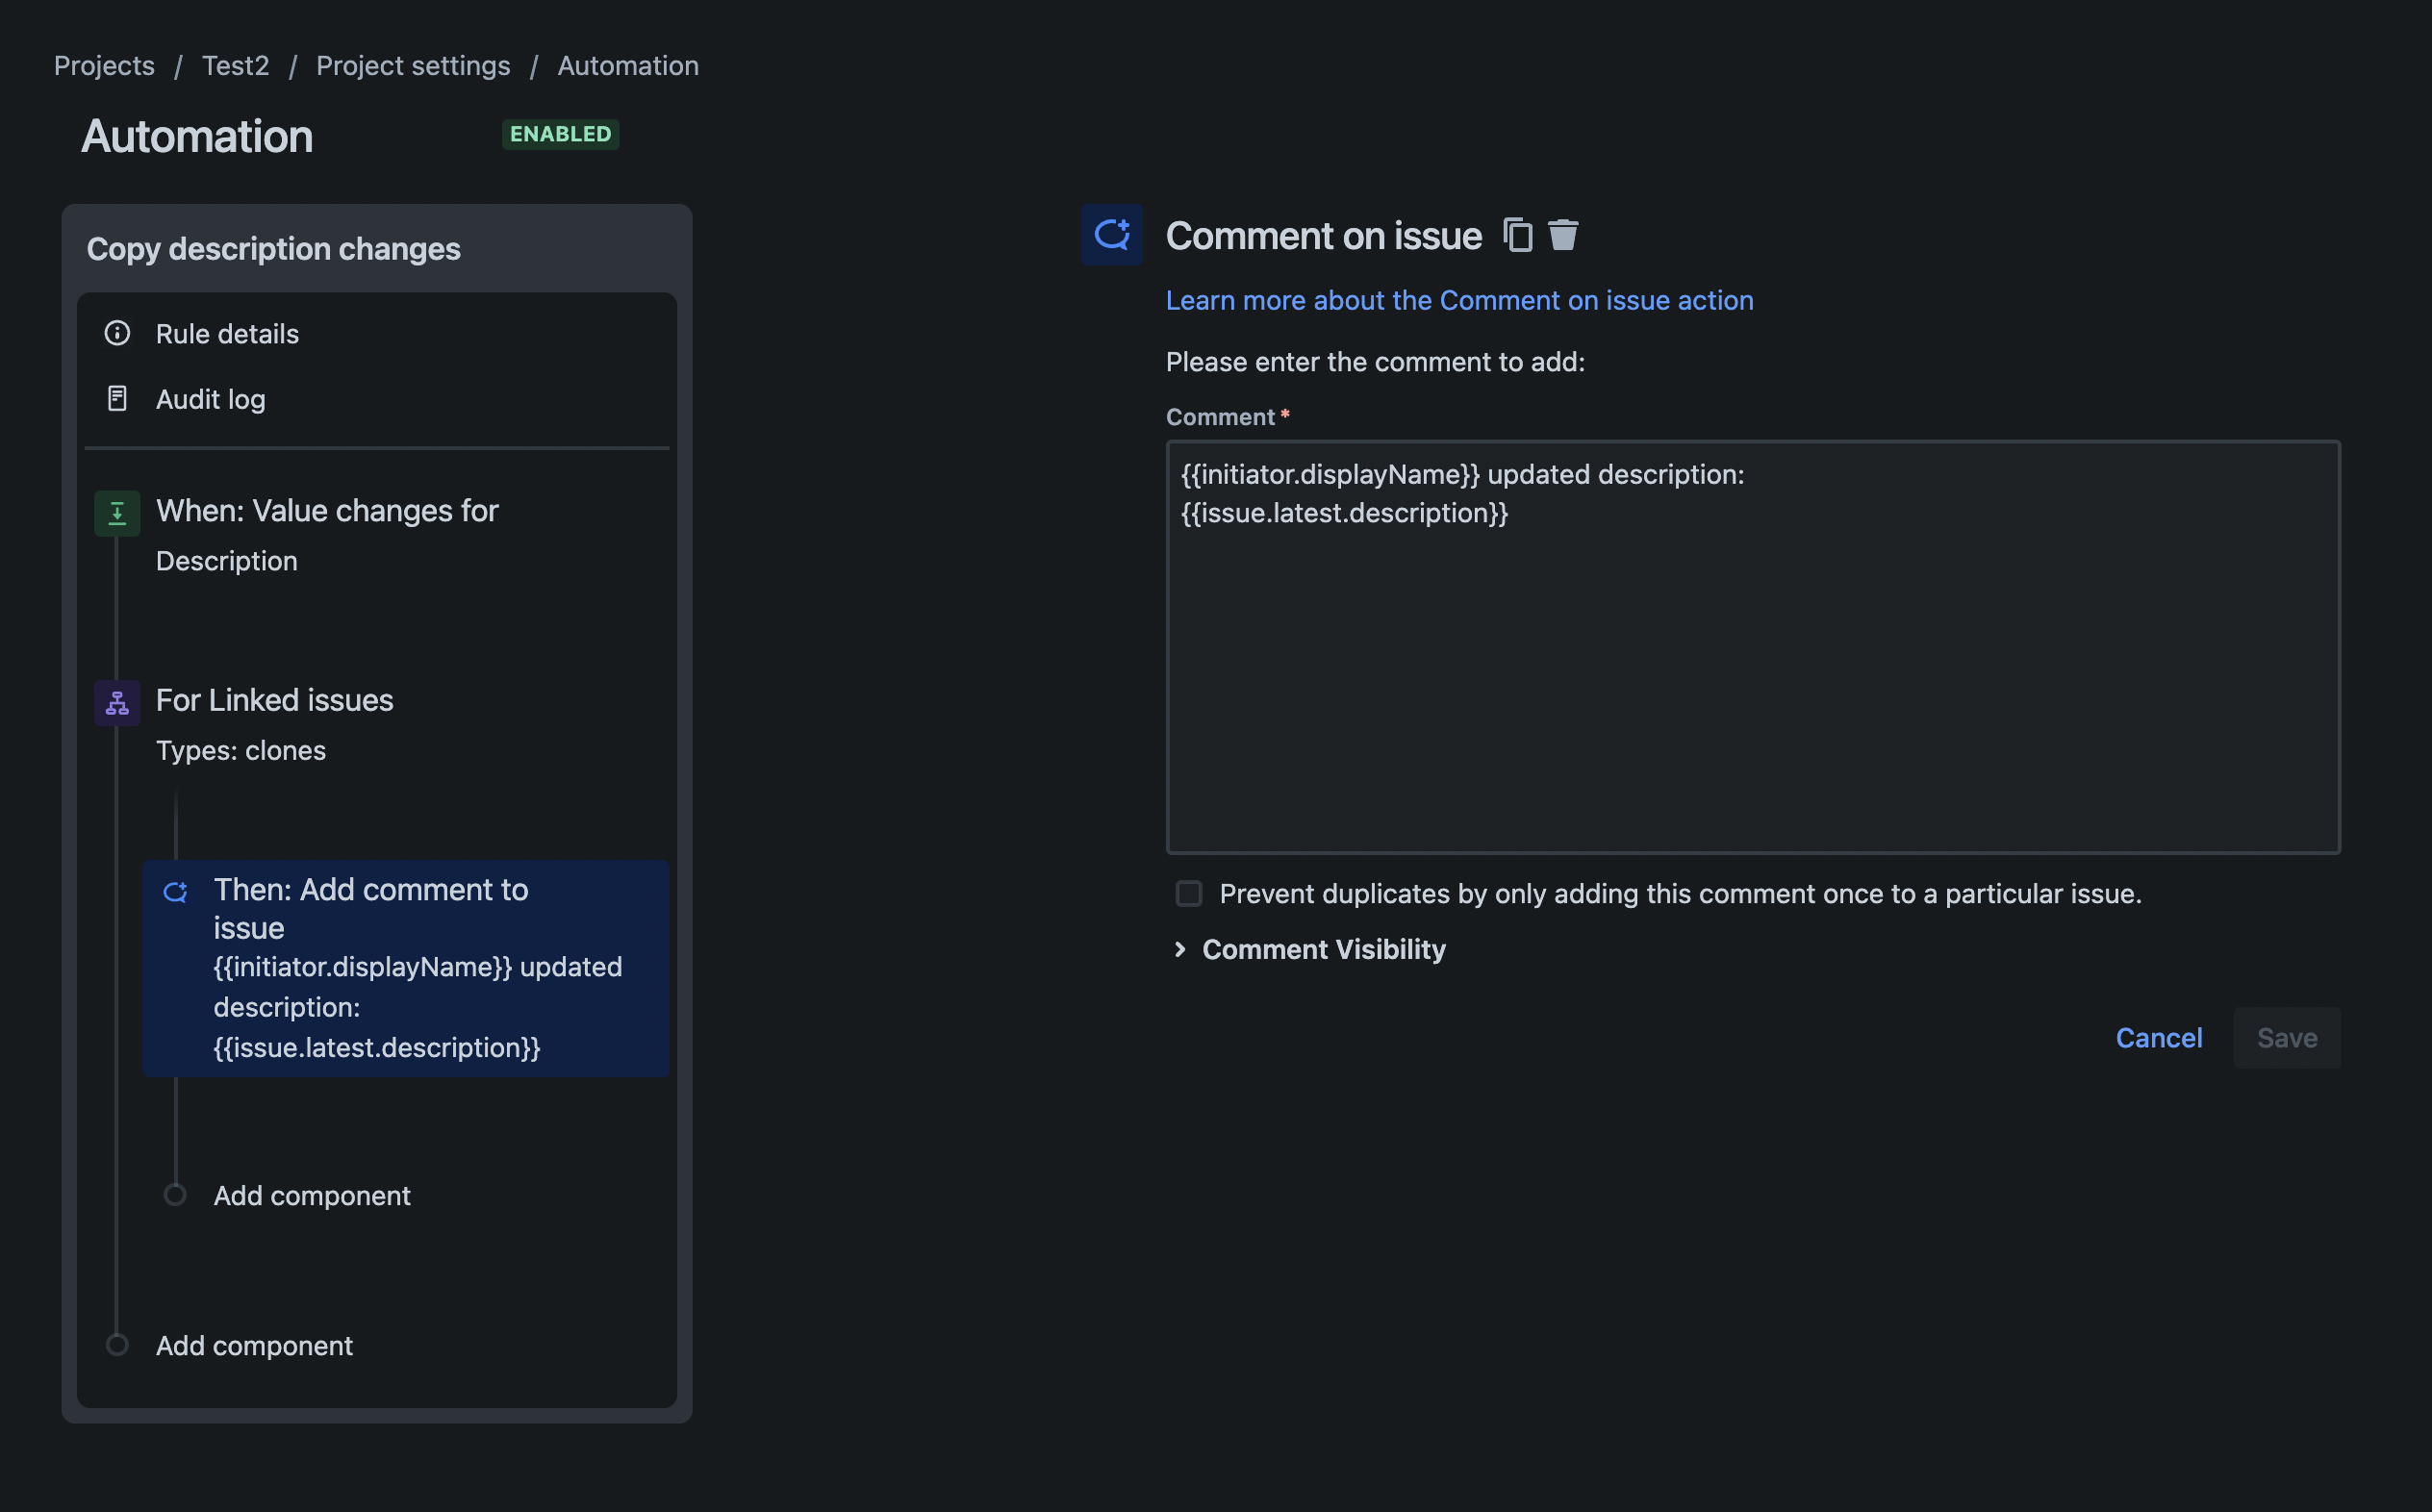Expand the When: Value changes for trigger
This screenshot has height=1512, width=2432.
[327, 510]
